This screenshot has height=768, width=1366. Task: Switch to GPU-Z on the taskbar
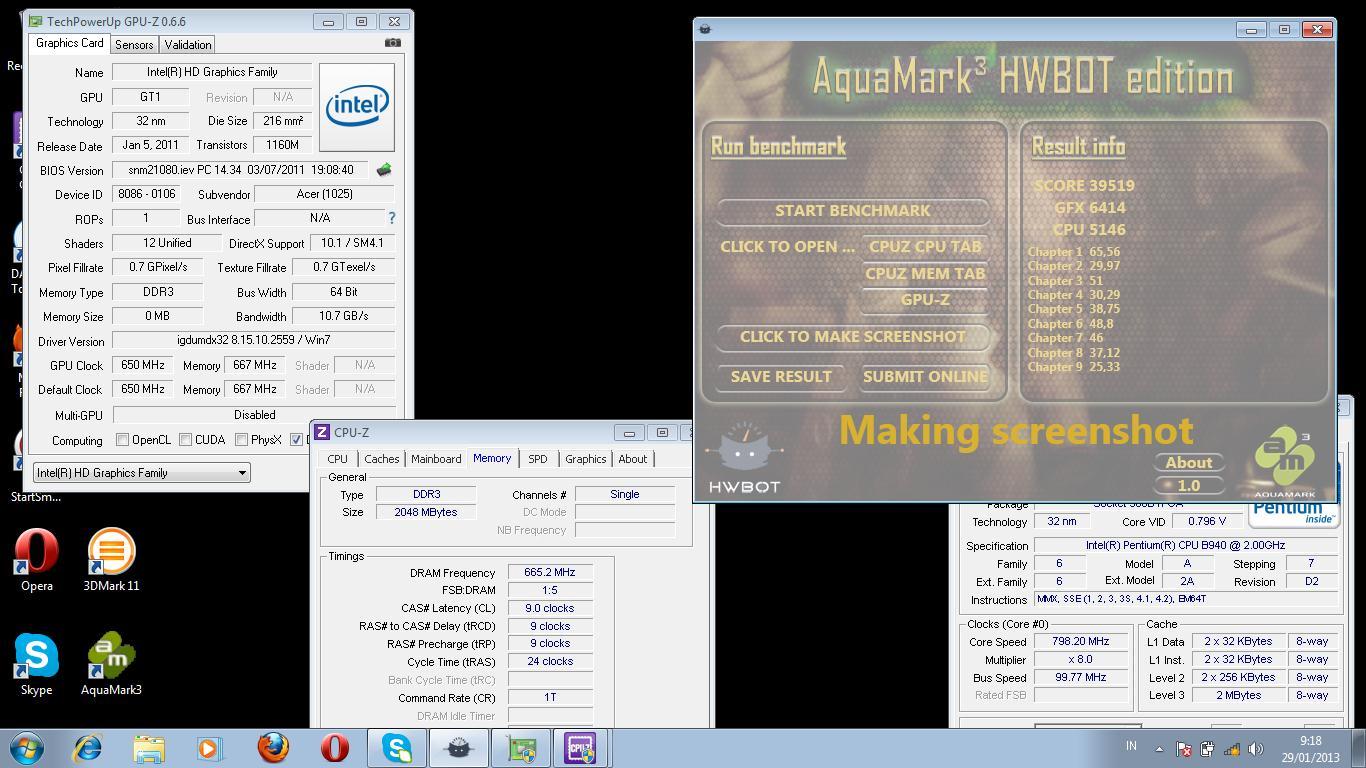[x=521, y=748]
